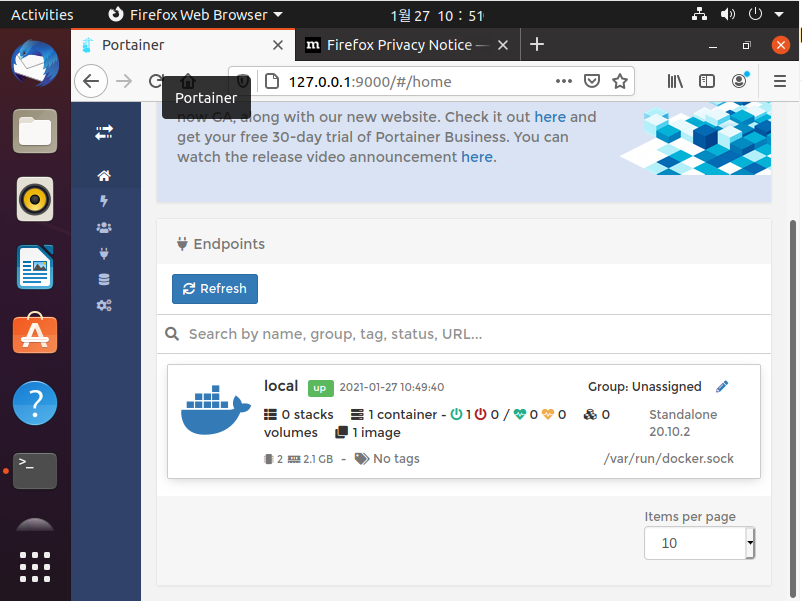Open the network status tray icon
This screenshot has height=601, width=802.
click(x=699, y=14)
